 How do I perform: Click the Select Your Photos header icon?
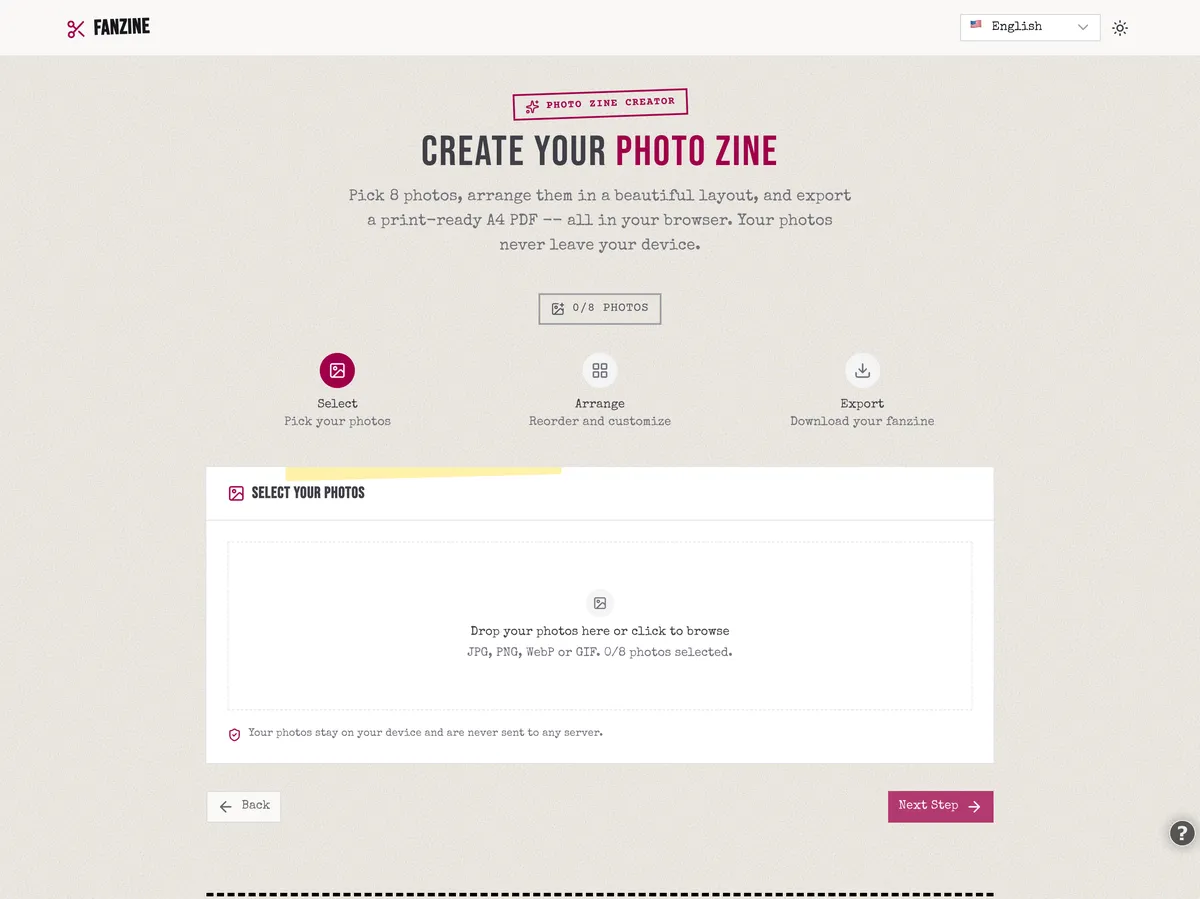tap(236, 493)
